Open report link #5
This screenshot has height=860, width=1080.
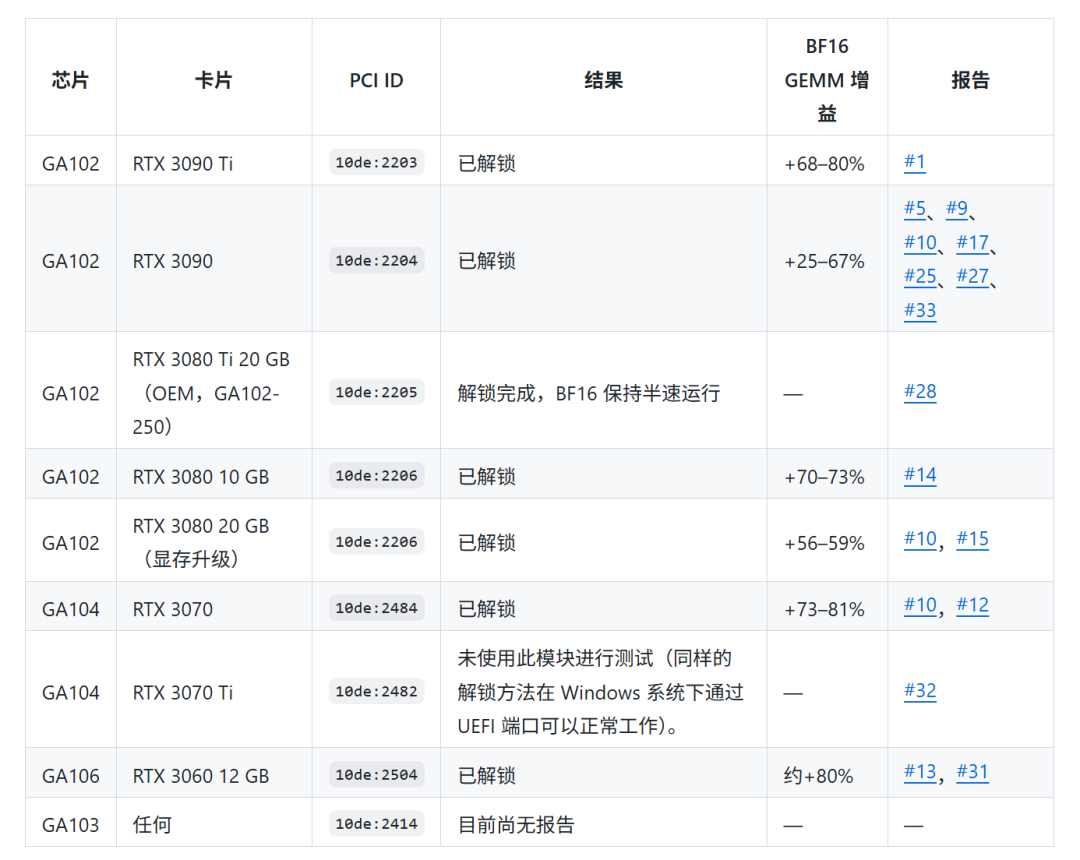[x=915, y=208]
